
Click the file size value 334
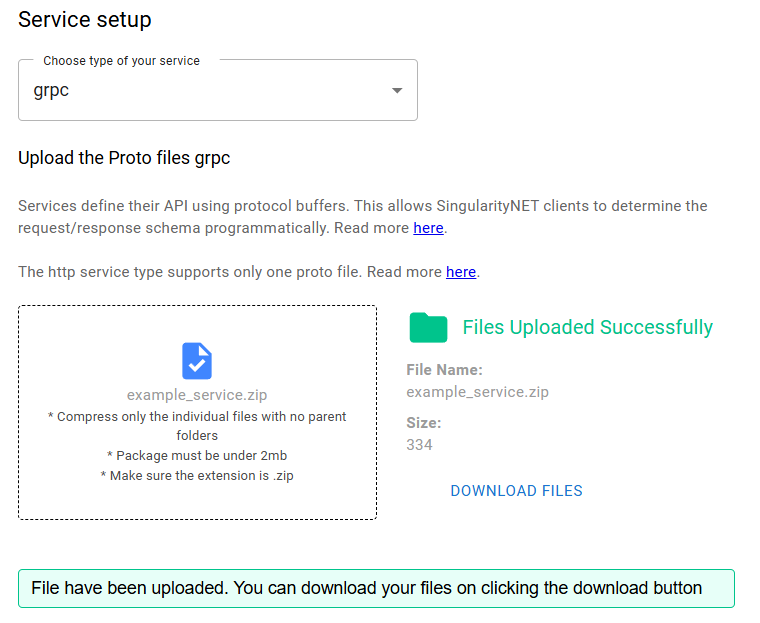click(419, 445)
